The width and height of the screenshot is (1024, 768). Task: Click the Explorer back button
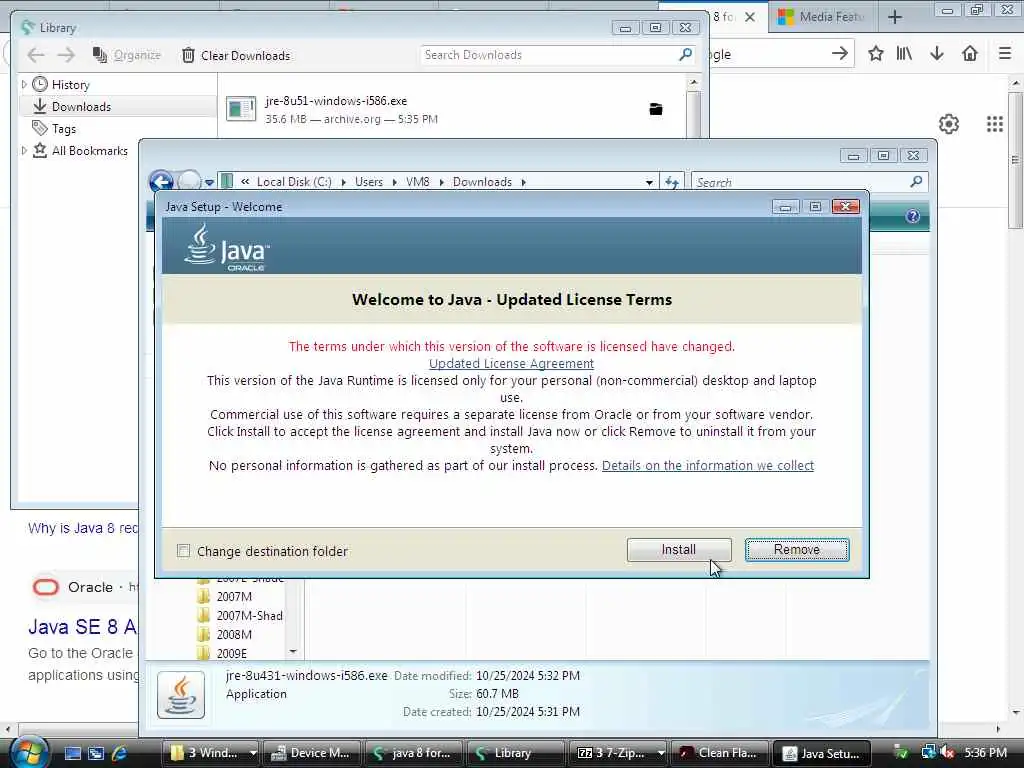coord(161,181)
